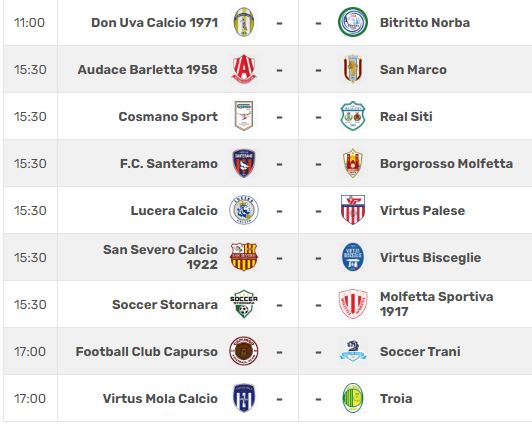Click the Lucera Calcio round crest
Image resolution: width=532 pixels, height=426 pixels.
coord(244,210)
